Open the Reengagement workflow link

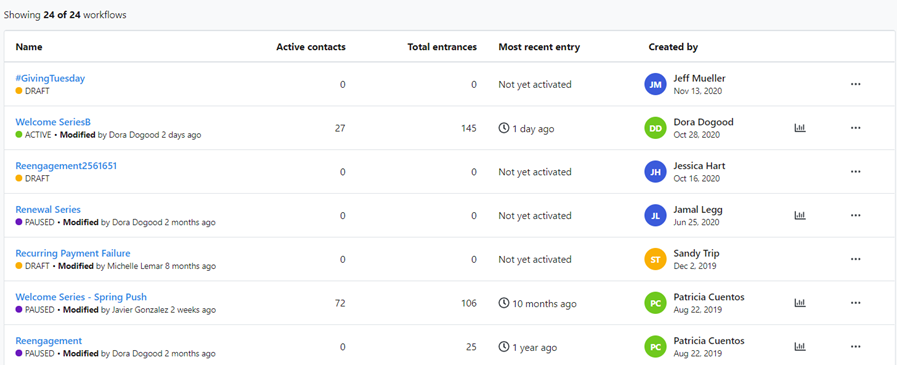point(49,341)
